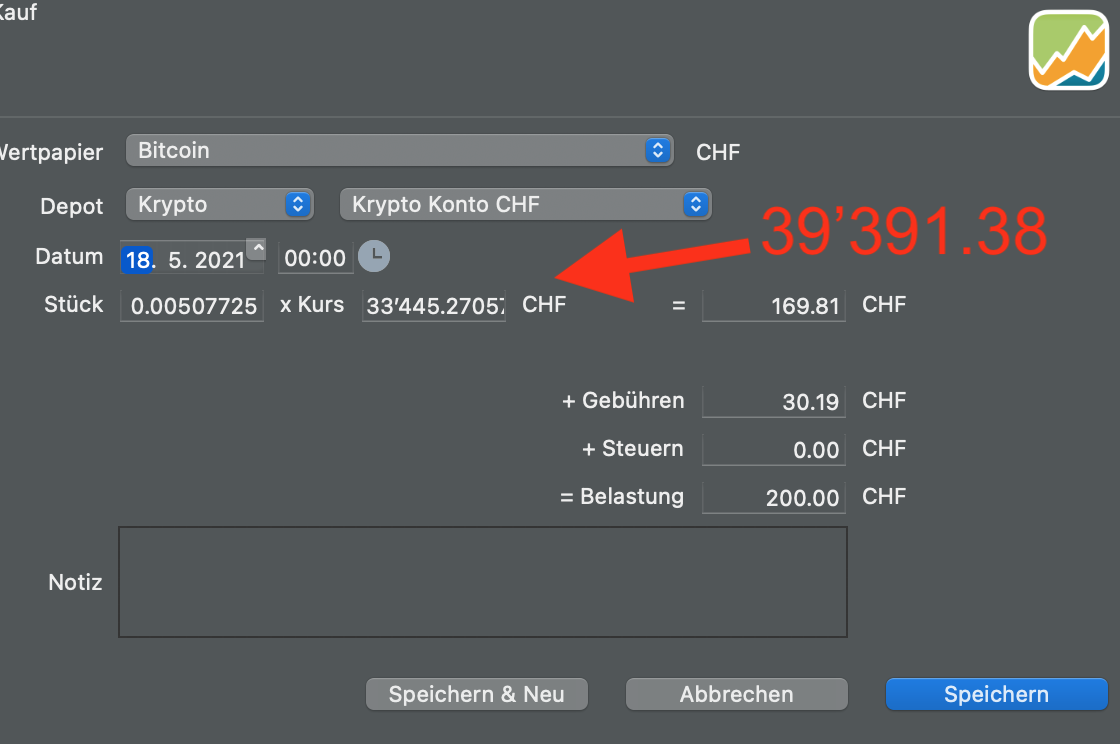The image size is (1120, 744).
Task: Click the Speichern & Neu button
Action: (476, 693)
